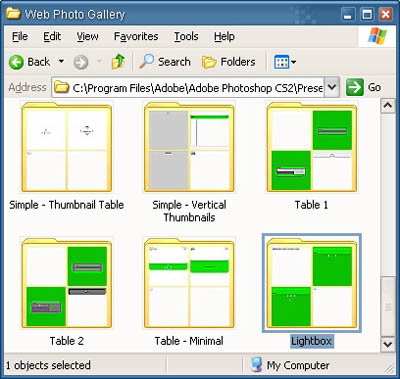400x379 pixels.
Task: Open the Views dropdown arrow
Action: tap(293, 62)
